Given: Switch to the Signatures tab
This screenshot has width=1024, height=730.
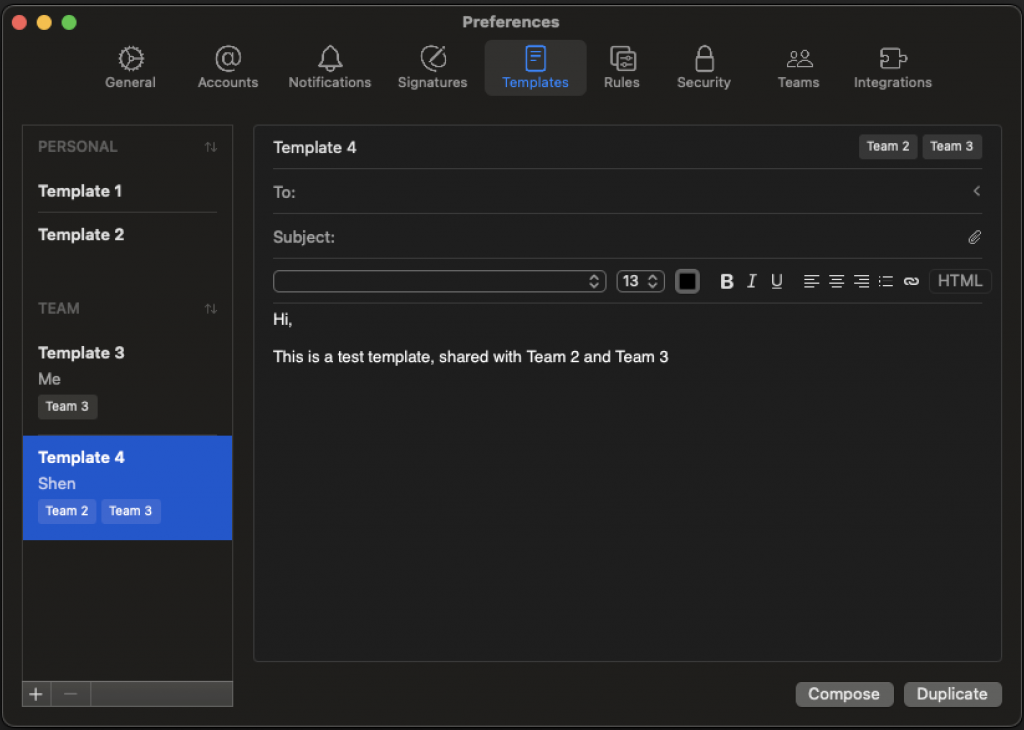Looking at the screenshot, I should pyautogui.click(x=432, y=68).
